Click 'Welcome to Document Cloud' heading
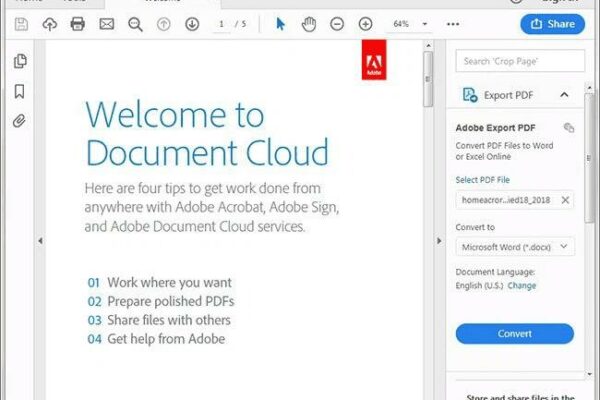Viewport: 600px width, 400px height. tap(207, 134)
